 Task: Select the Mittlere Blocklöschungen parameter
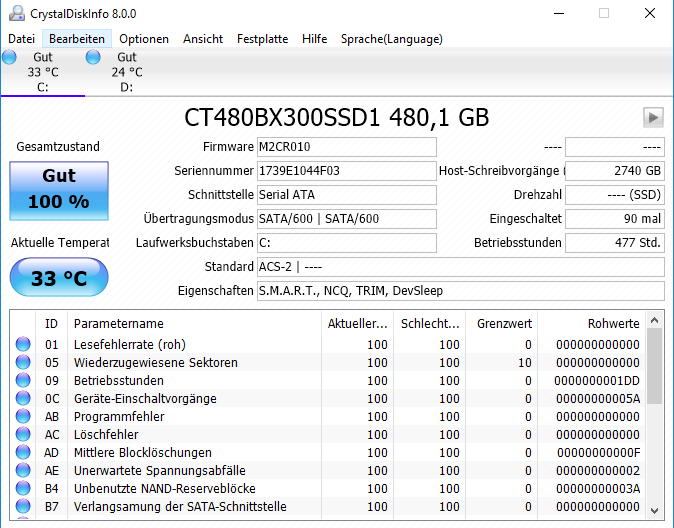[328, 453]
